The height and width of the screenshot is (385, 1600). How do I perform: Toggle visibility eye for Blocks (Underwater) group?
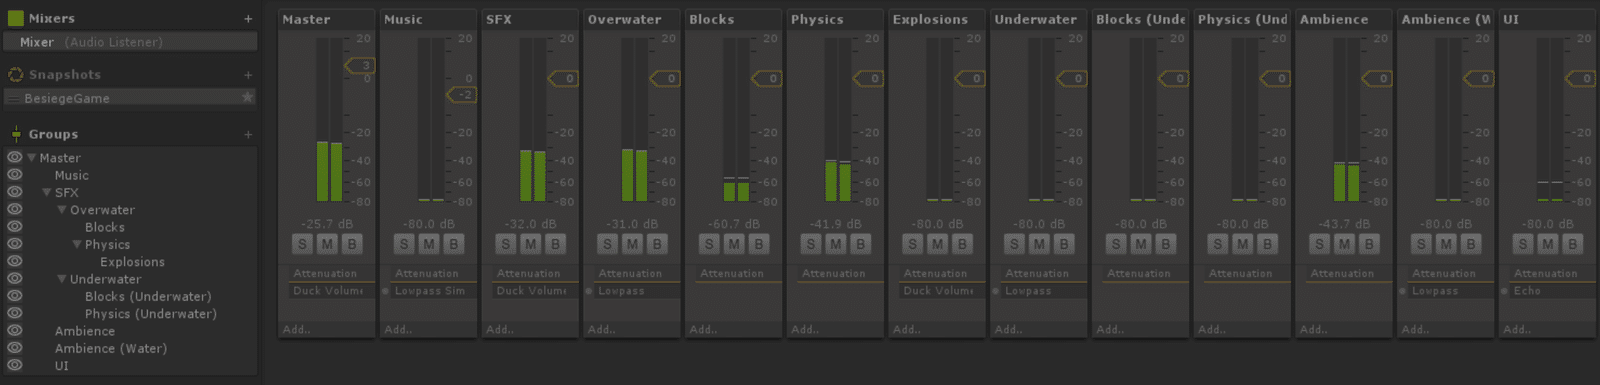(x=14, y=296)
